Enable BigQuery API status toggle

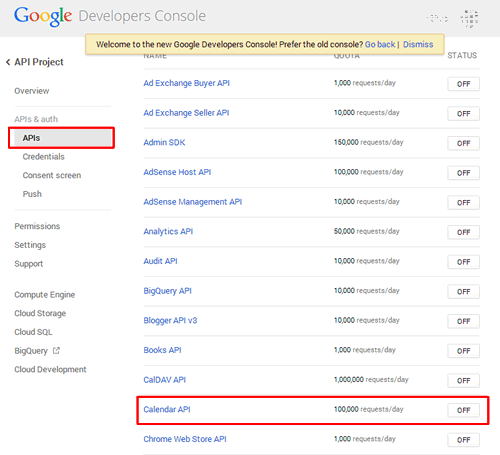[463, 292]
